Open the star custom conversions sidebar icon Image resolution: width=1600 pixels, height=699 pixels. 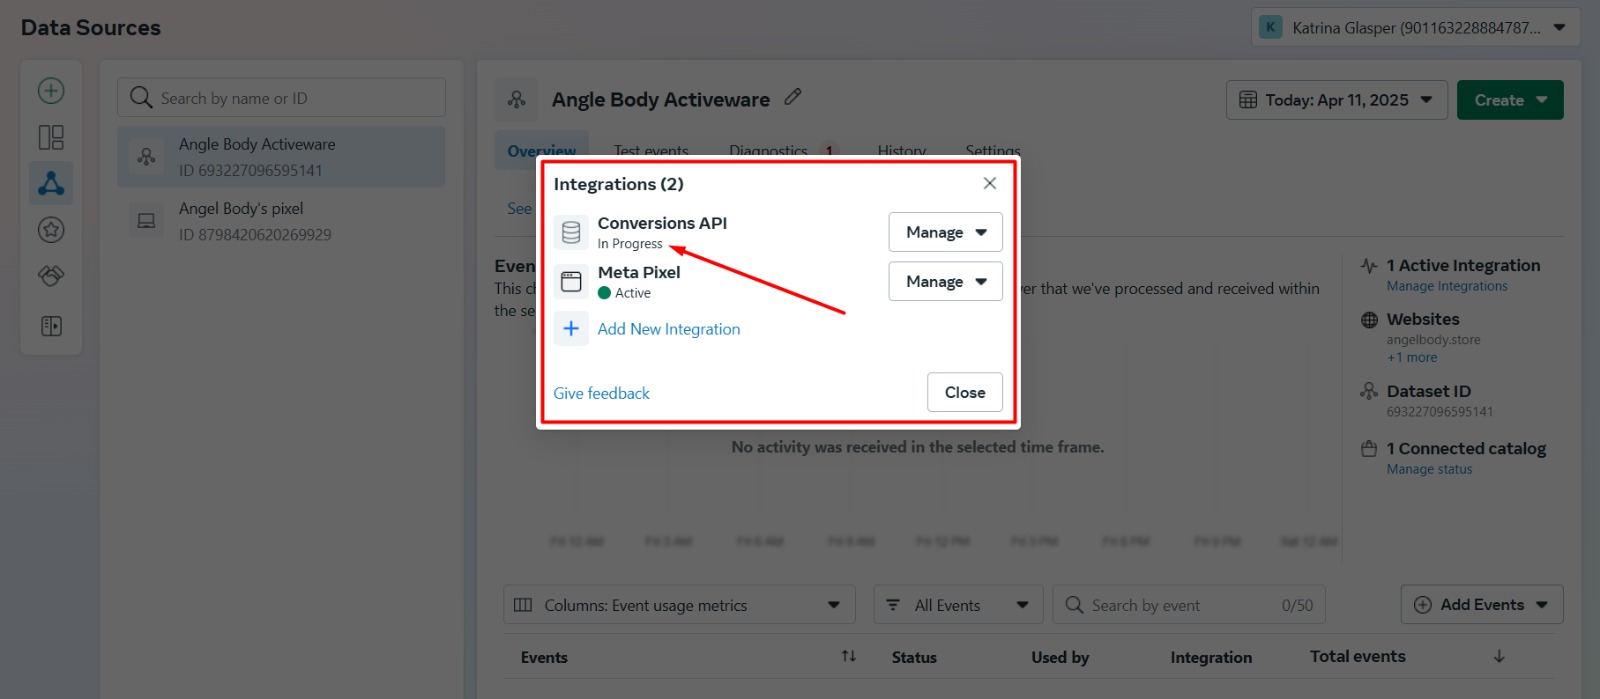[x=51, y=230]
